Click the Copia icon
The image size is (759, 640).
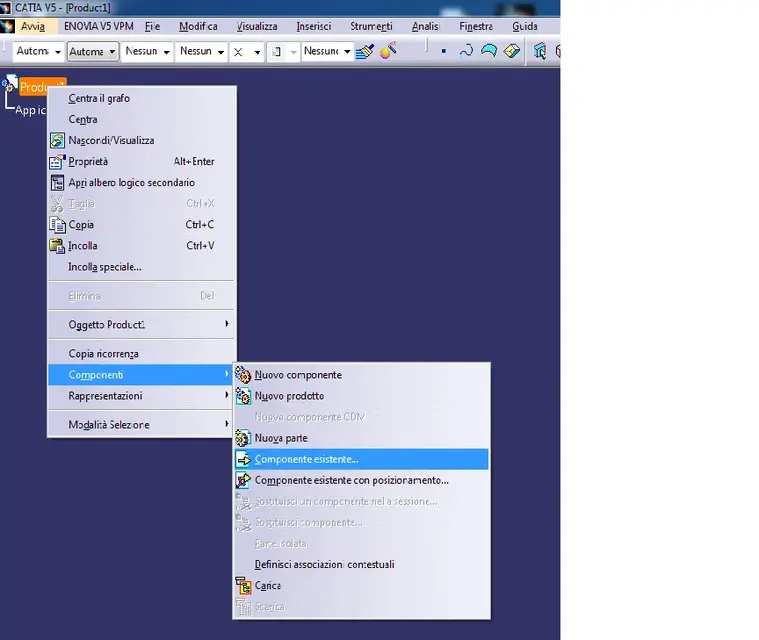pos(57,225)
